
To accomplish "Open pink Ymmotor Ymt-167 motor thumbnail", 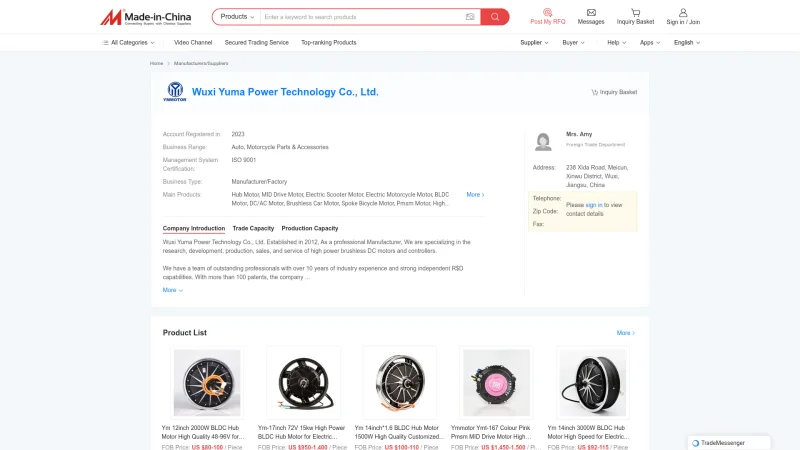I will click(x=496, y=383).
